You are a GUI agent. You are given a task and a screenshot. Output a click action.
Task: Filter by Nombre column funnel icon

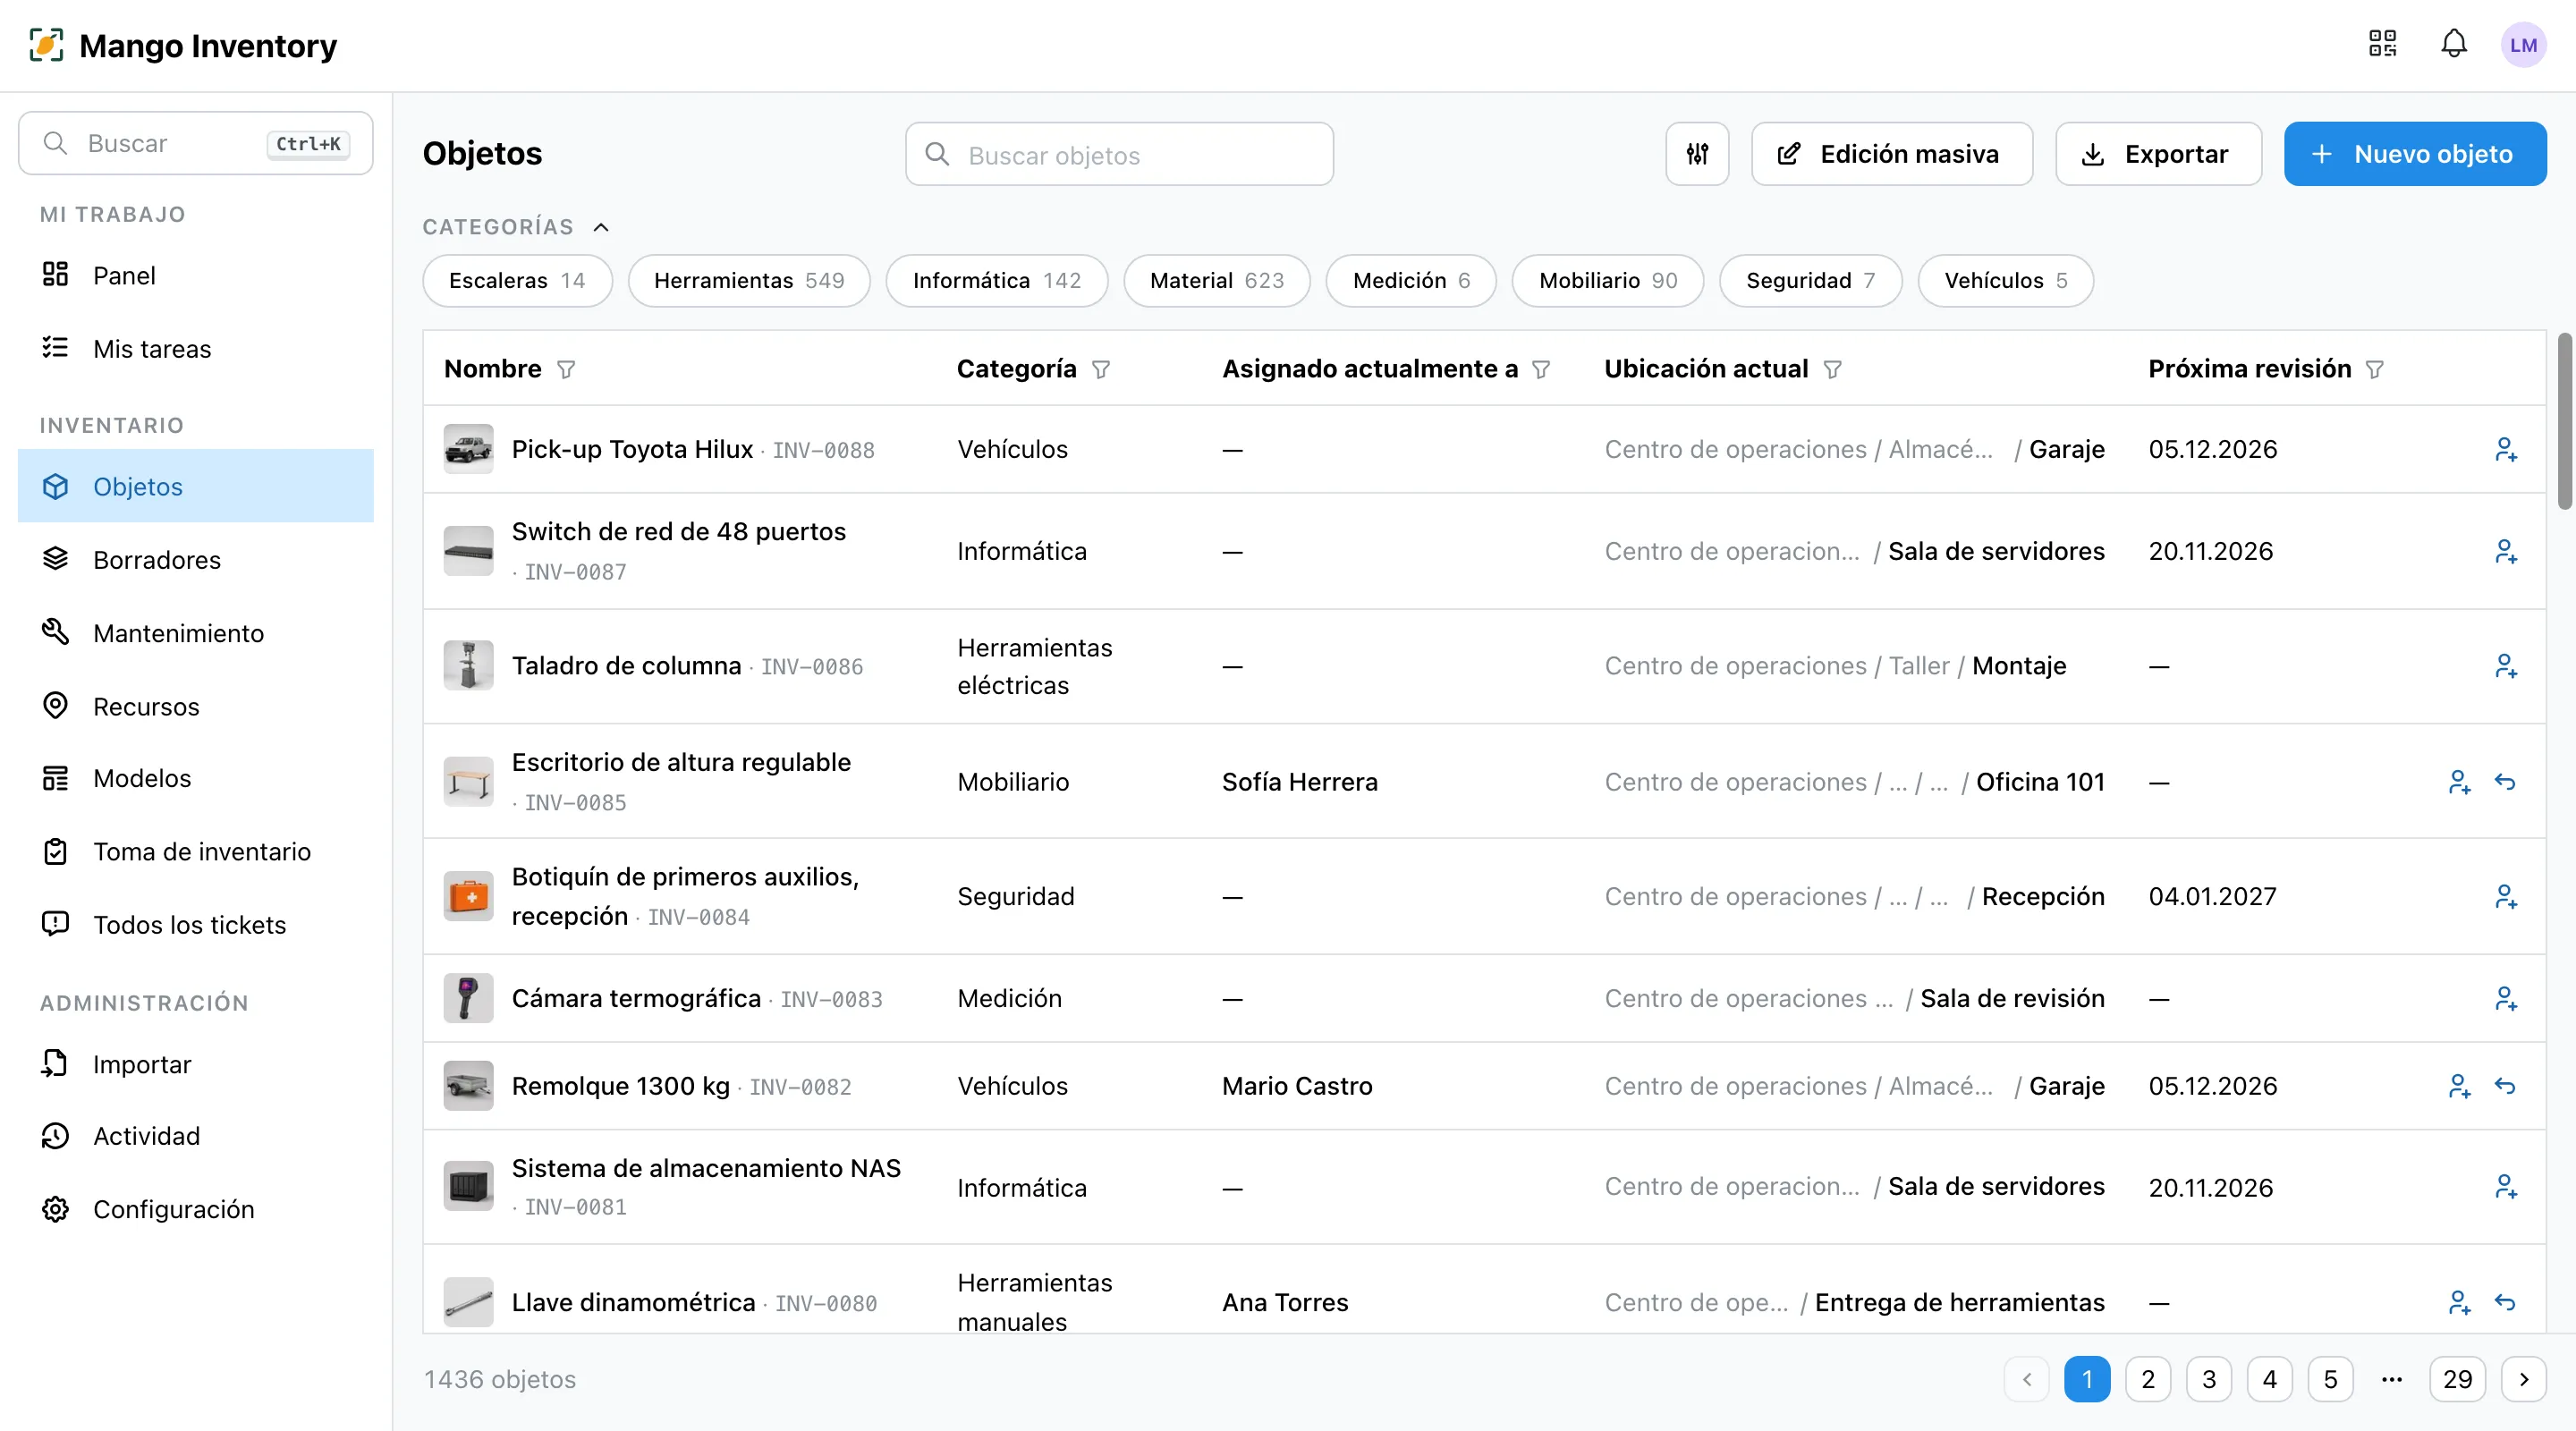coord(566,370)
